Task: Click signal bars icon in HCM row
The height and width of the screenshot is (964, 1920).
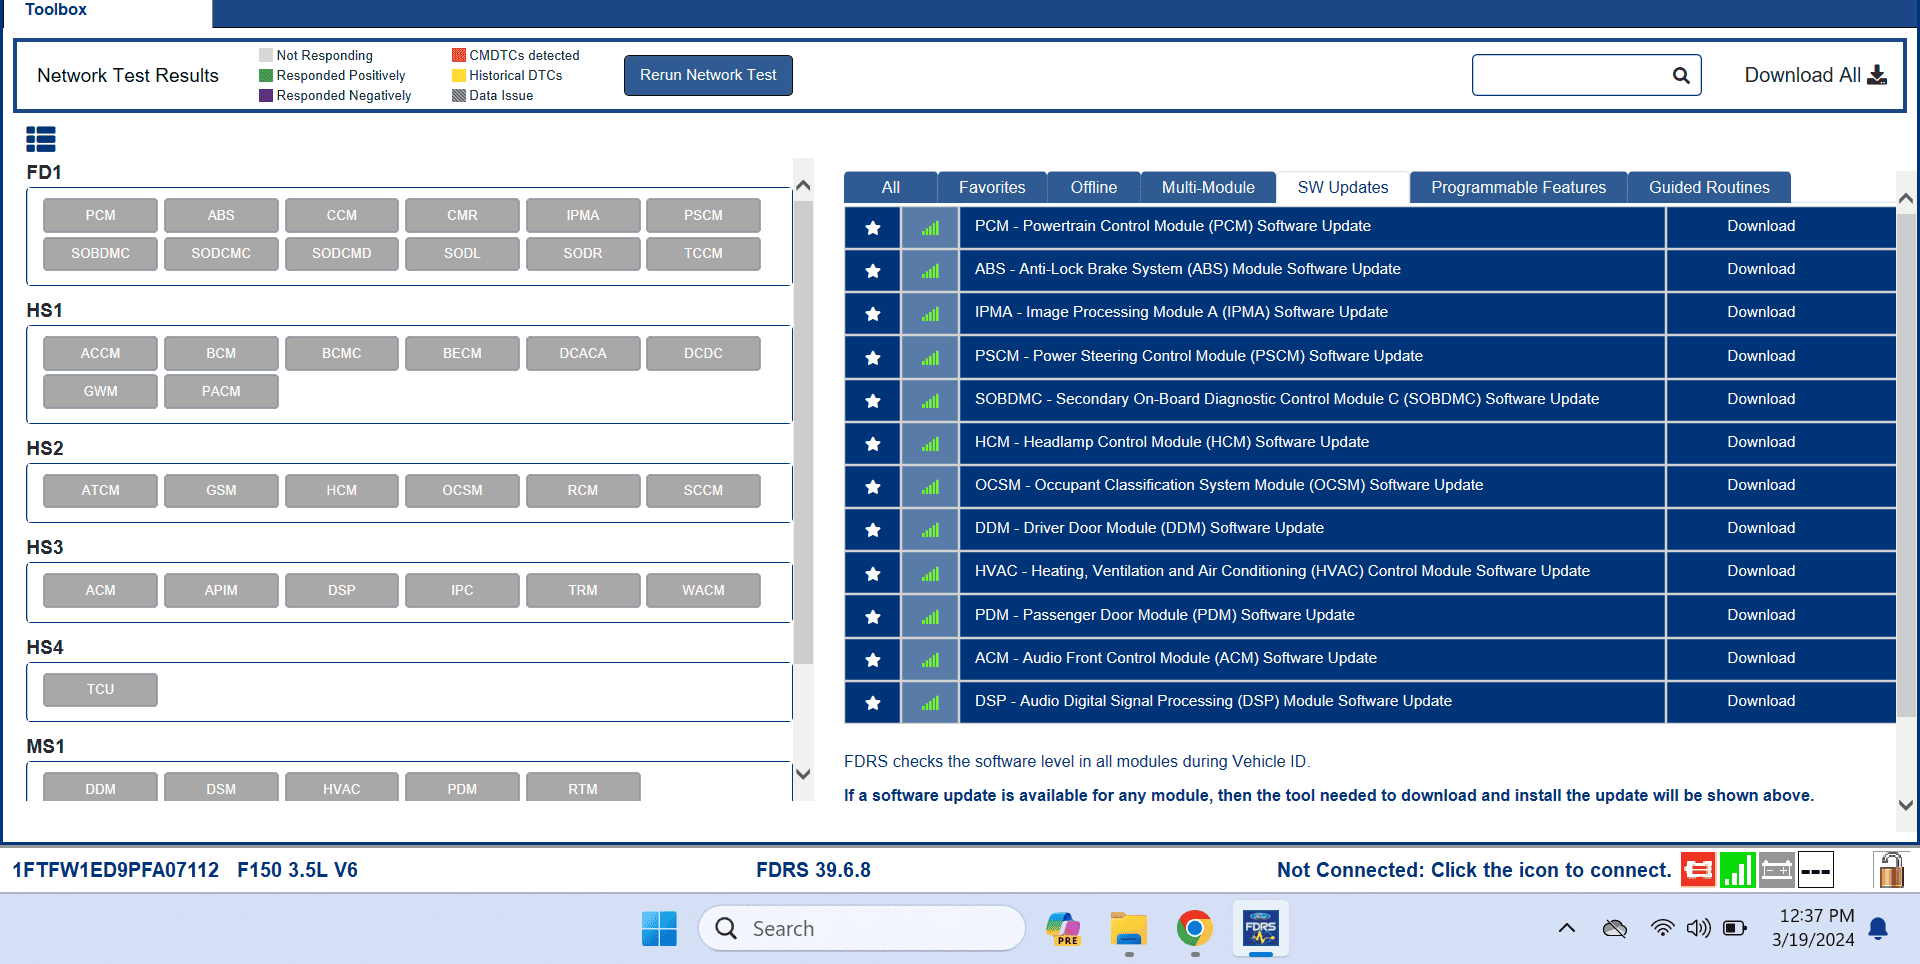Action: point(930,443)
